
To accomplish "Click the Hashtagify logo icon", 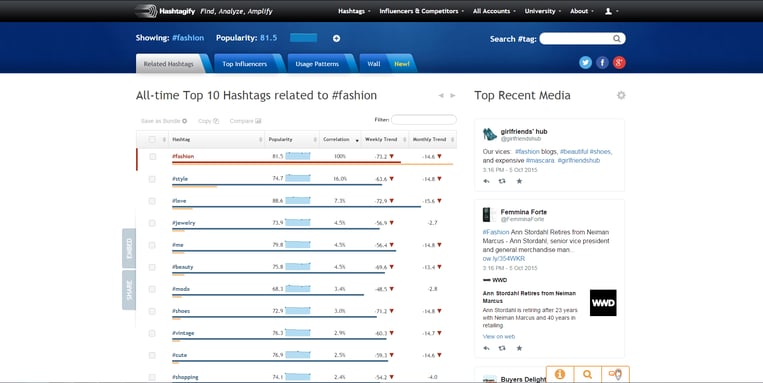I will [146, 11].
